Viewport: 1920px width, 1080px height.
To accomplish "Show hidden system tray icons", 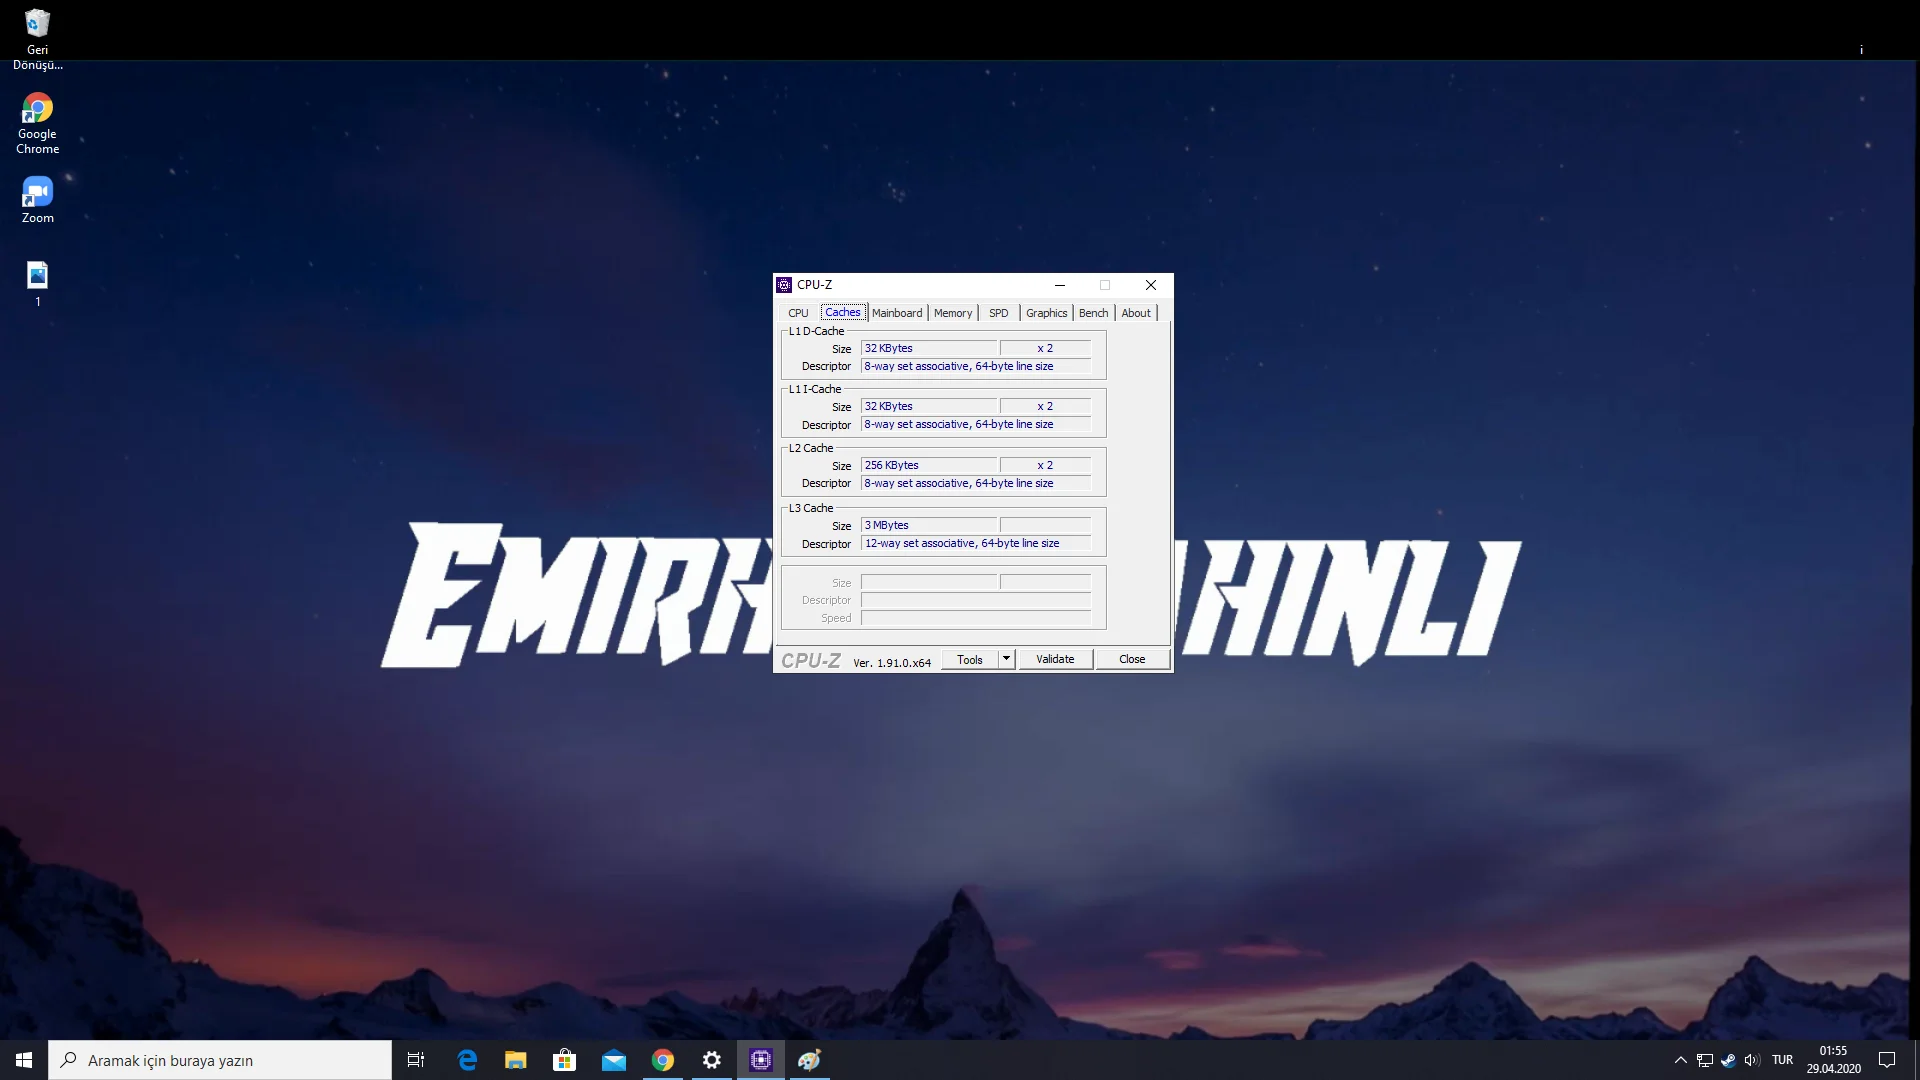I will tap(1681, 1060).
